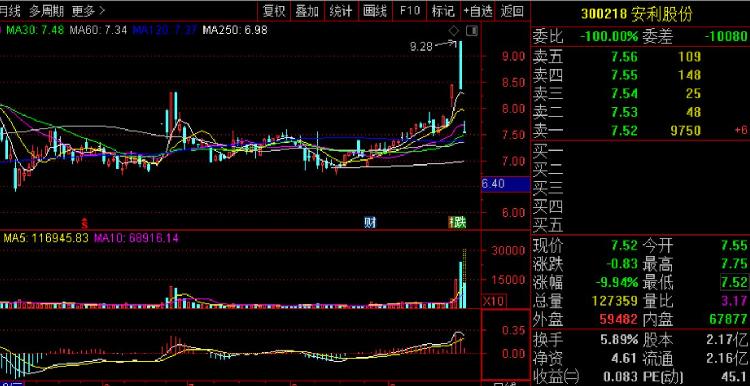The image size is (750, 386).
Task: Click the blue MA120 indicator label
Action: pyautogui.click(x=164, y=31)
